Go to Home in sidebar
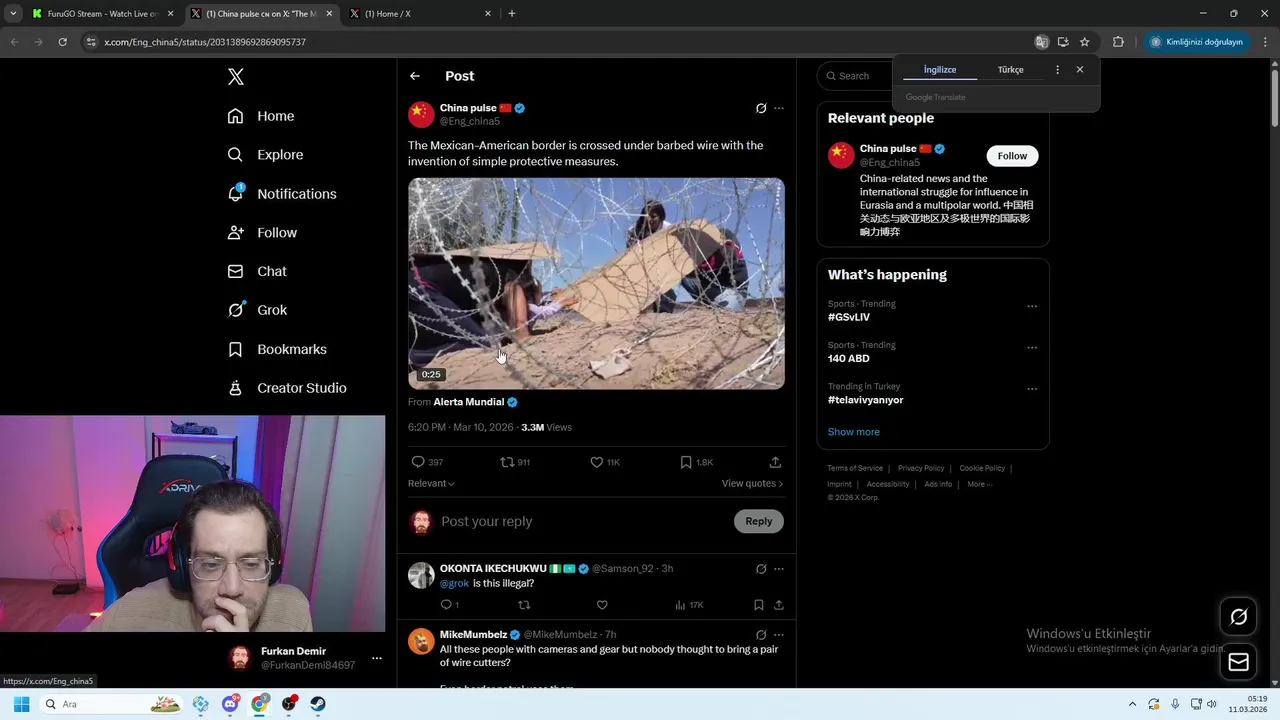Viewport: 1280px width, 720px height. (x=261, y=116)
